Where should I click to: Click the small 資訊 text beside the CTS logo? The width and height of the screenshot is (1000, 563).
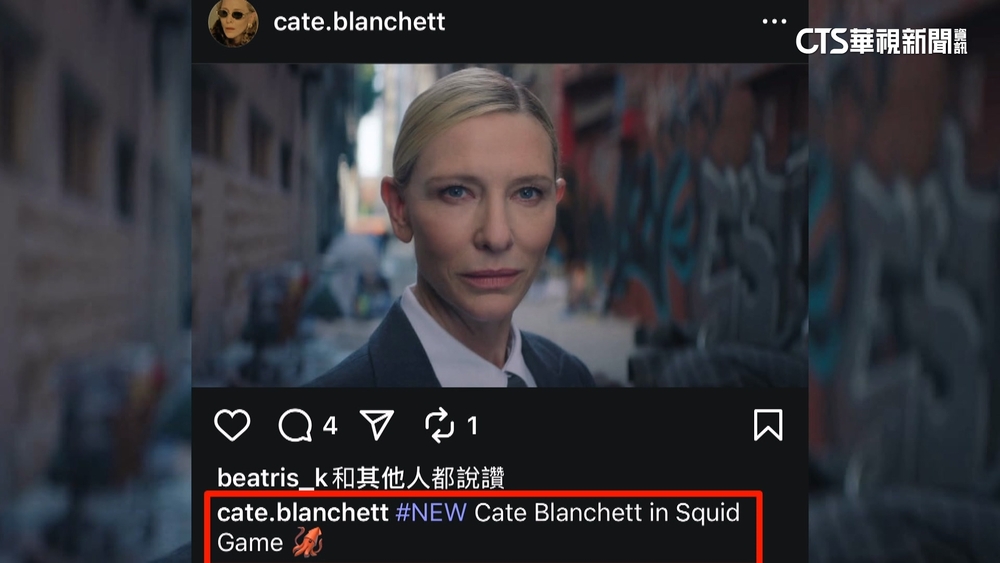(960, 41)
